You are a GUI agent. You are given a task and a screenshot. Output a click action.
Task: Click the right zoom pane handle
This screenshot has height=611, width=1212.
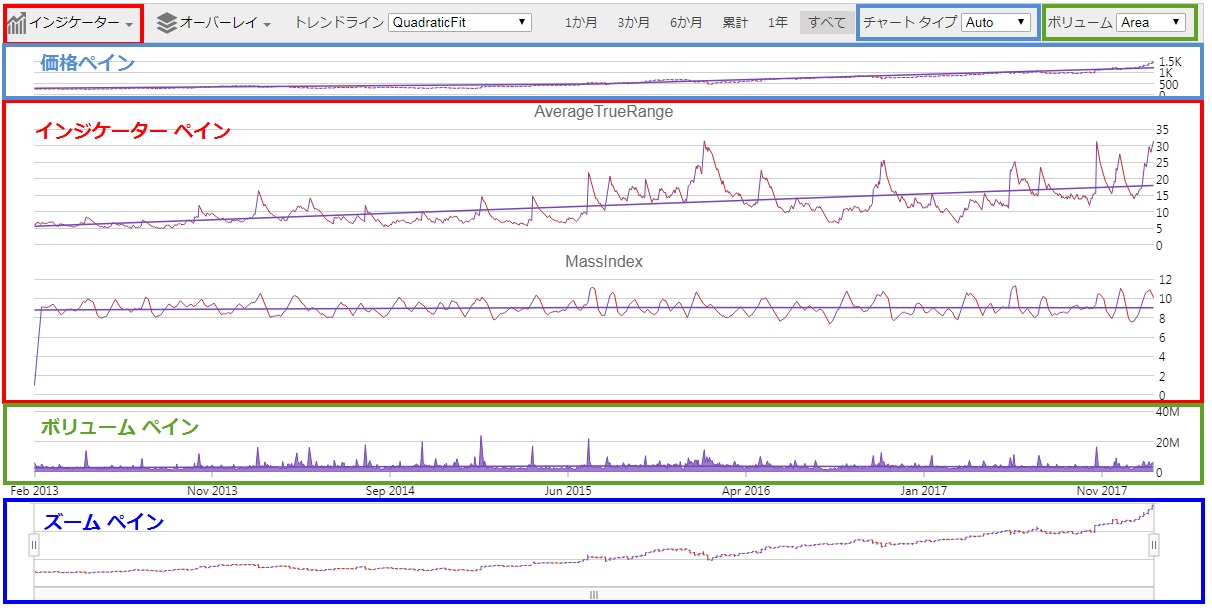click(x=1156, y=543)
